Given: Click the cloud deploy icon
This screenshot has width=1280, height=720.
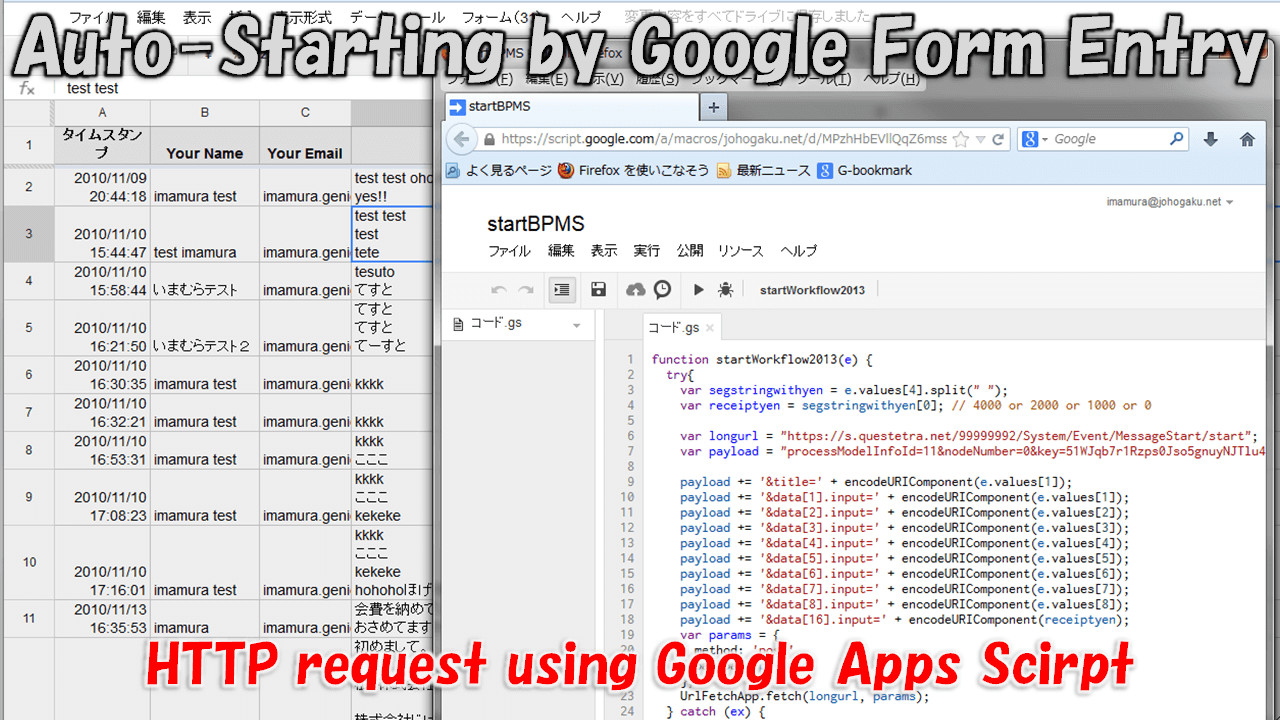Looking at the screenshot, I should 636,289.
